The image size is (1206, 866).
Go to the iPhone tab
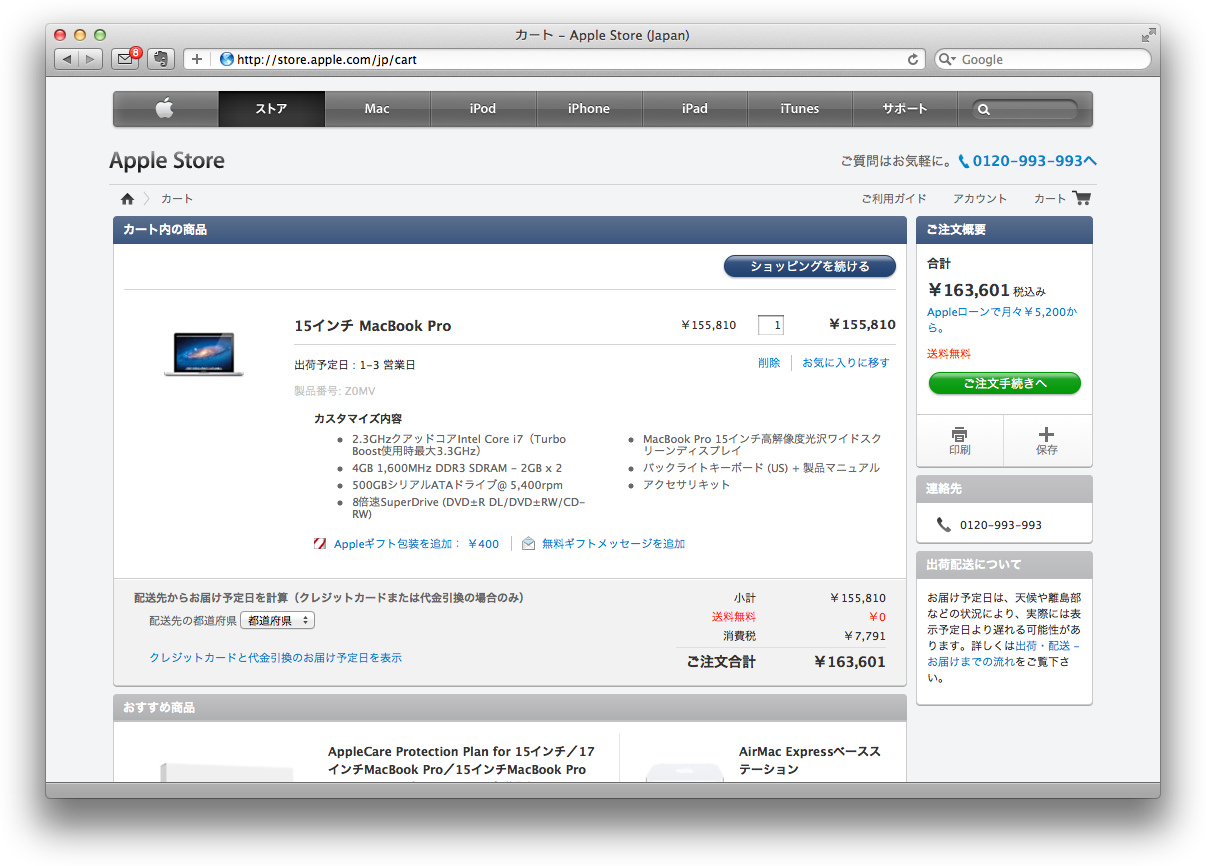tap(589, 109)
